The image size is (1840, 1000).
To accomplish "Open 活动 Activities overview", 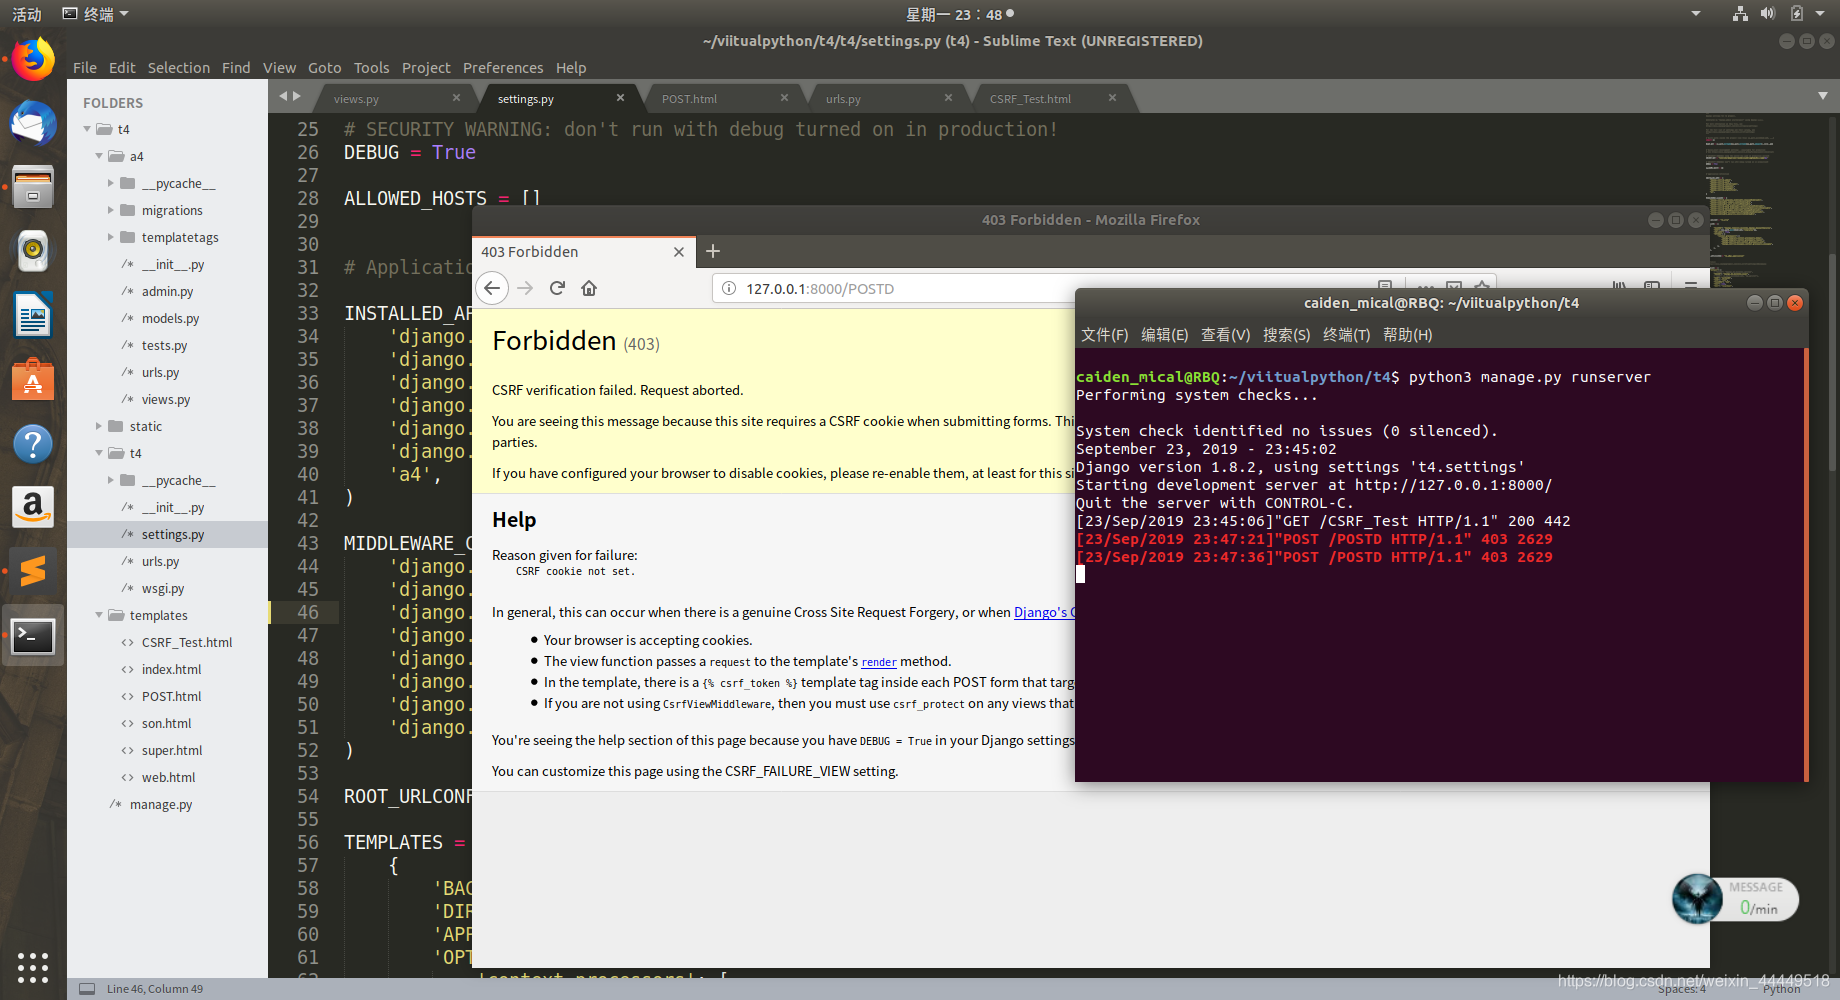I will pos(27,14).
